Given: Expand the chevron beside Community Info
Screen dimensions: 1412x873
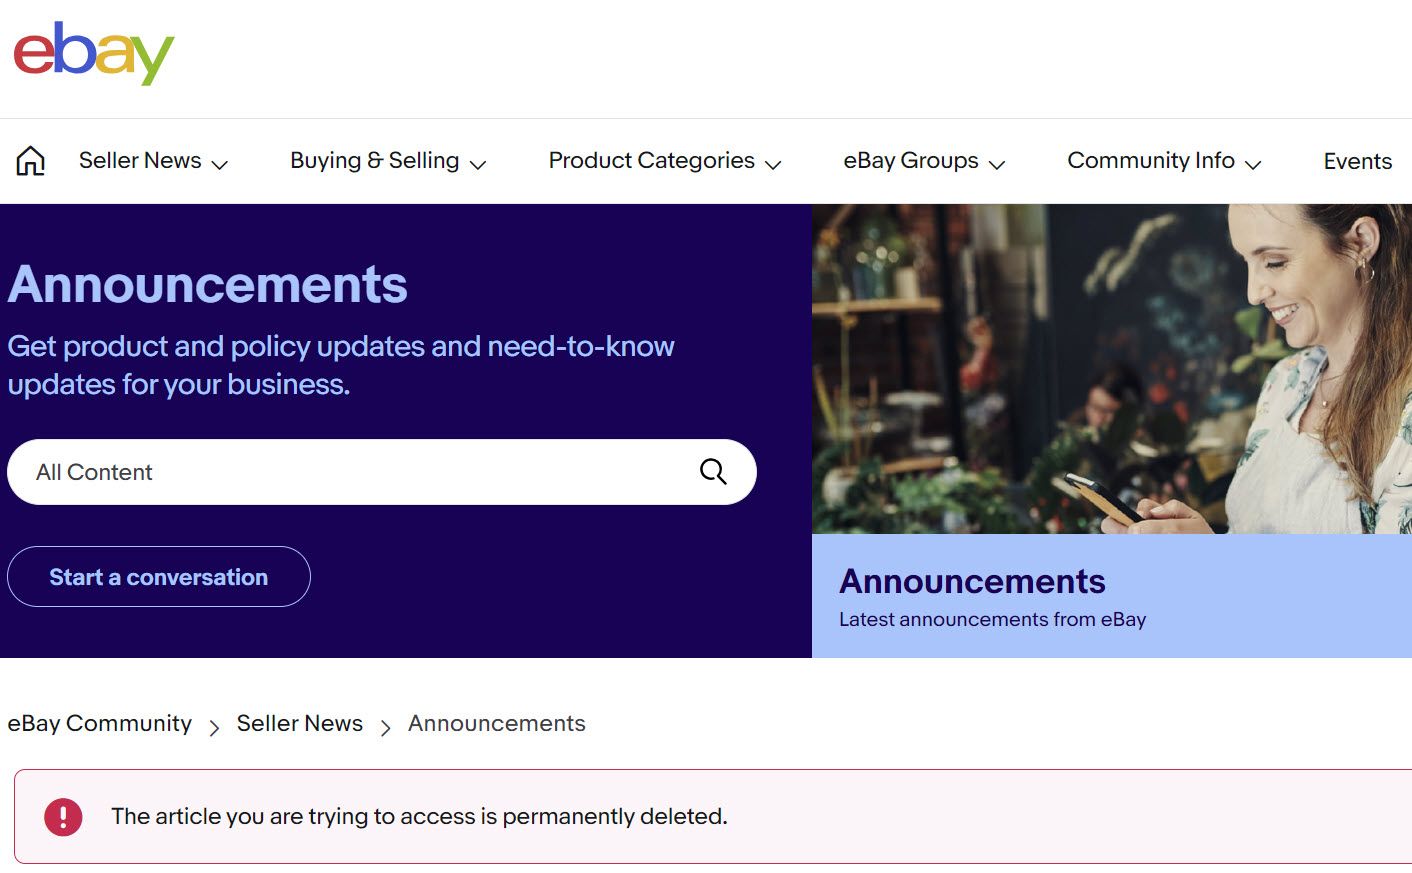Looking at the screenshot, I should pyautogui.click(x=1253, y=165).
